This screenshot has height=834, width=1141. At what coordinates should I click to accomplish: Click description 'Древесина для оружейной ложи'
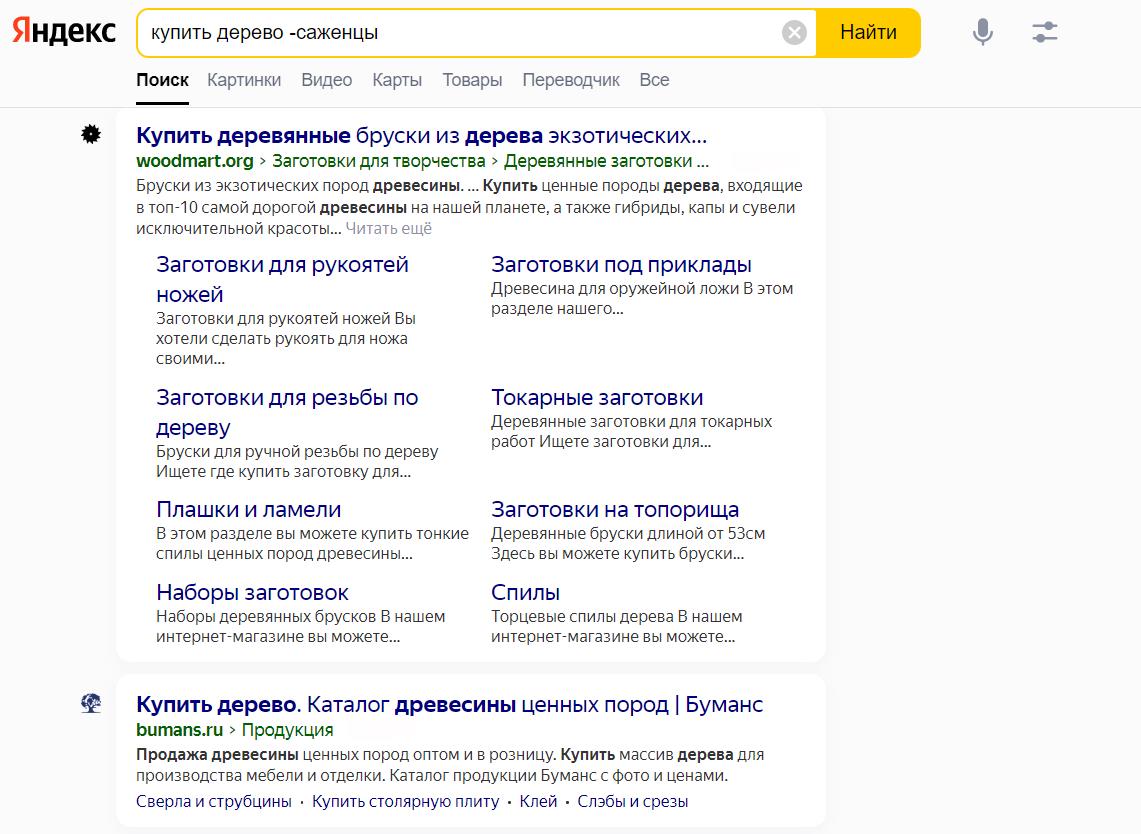point(615,288)
